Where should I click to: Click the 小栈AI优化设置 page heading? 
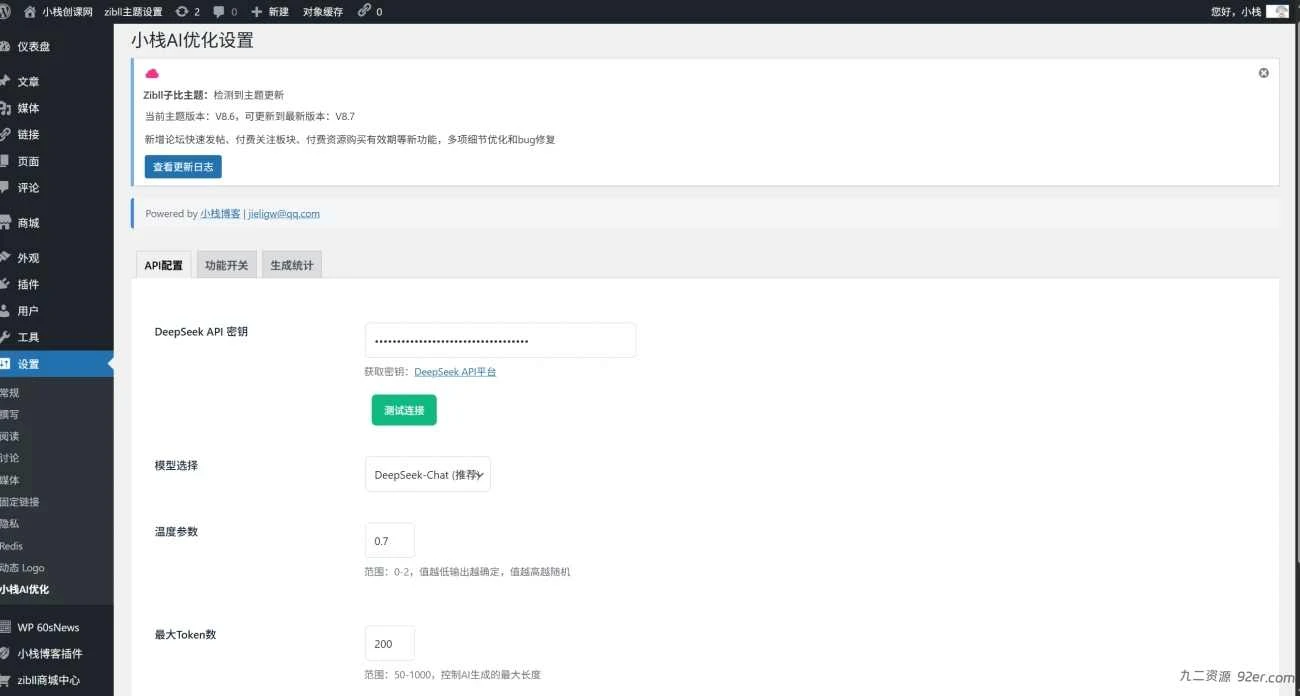192,41
